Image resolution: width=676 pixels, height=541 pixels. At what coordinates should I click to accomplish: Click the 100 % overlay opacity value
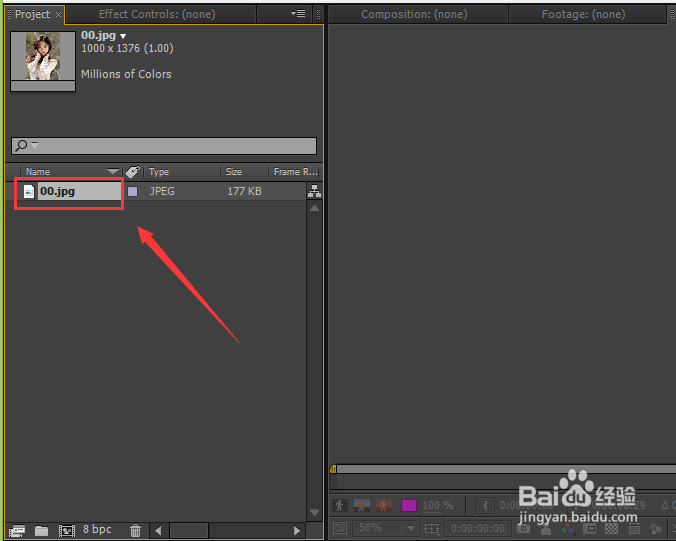438,505
